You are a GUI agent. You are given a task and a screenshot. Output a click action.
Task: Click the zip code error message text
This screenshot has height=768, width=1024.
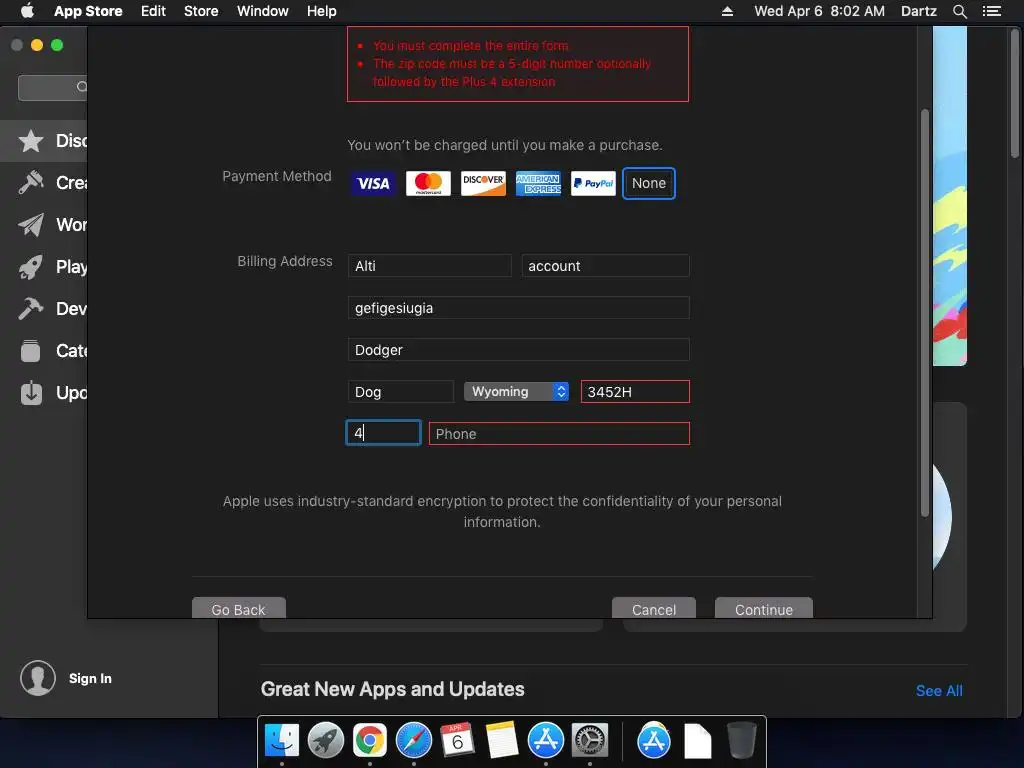click(512, 72)
